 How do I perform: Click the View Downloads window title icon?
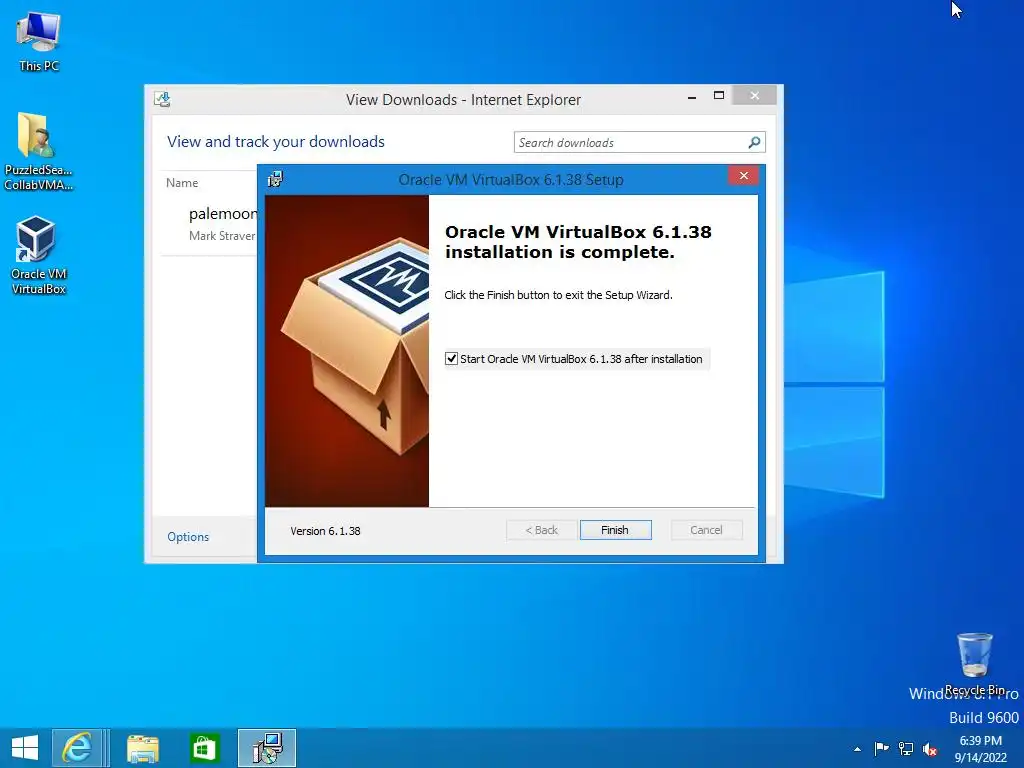pos(162,99)
